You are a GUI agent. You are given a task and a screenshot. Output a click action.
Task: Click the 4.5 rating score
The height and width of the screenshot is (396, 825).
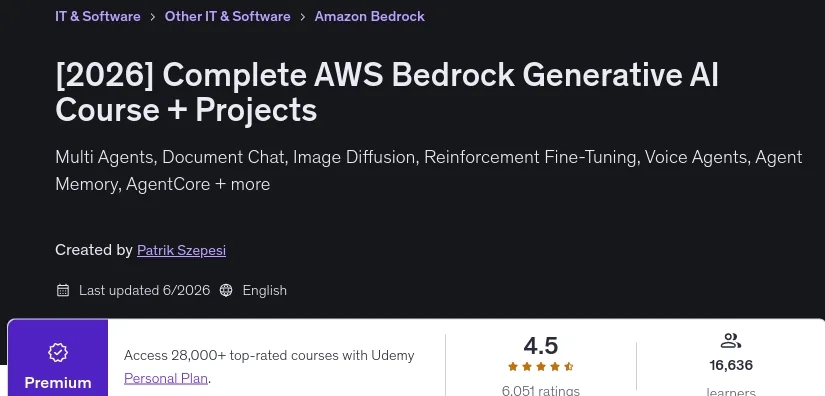(x=541, y=346)
